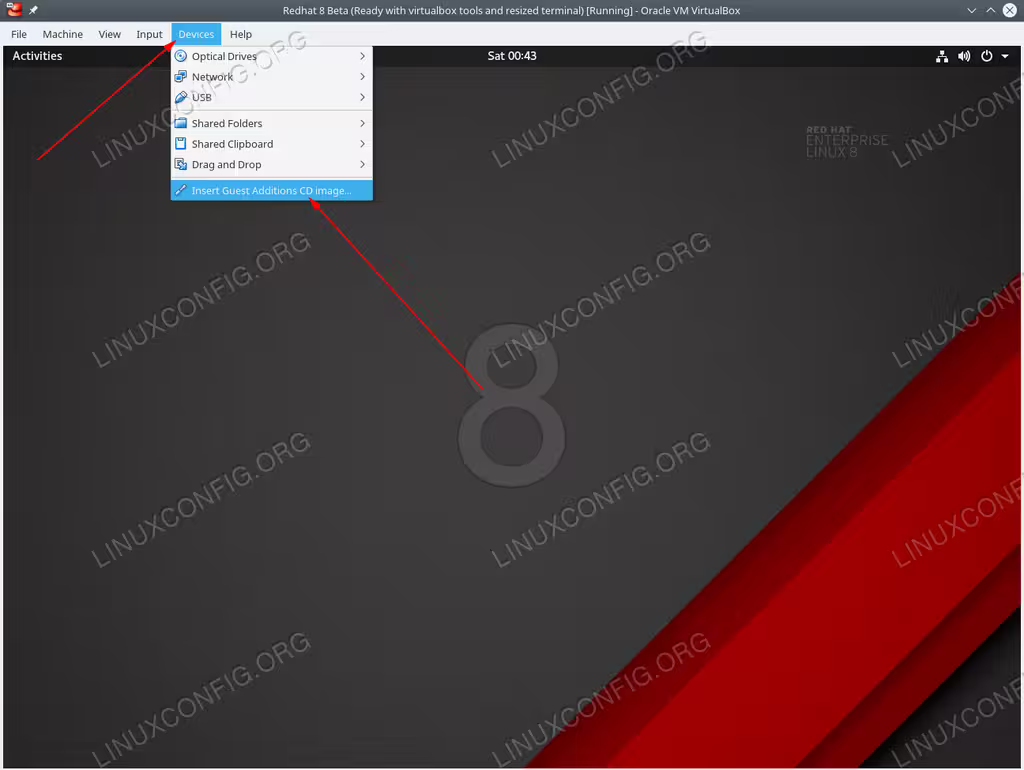Click the Drag and Drop icon
Viewport: 1024px width, 770px height.
181,165
